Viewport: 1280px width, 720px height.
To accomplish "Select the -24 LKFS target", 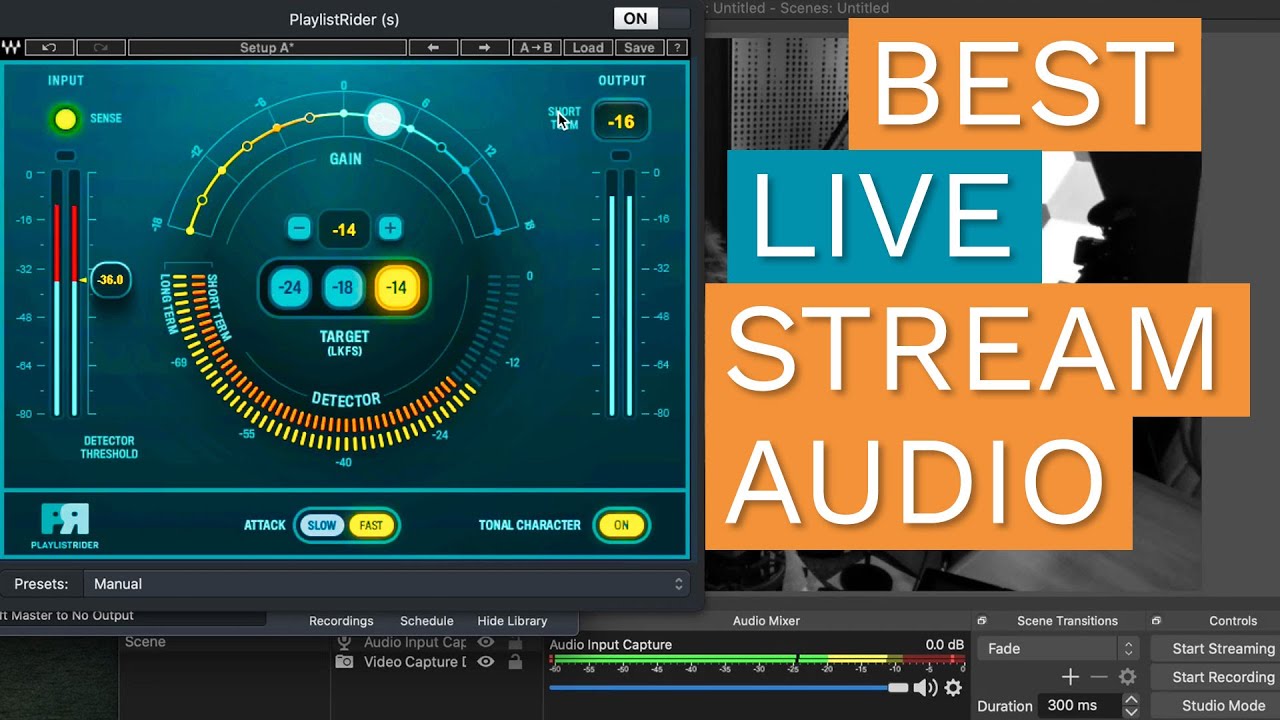I will [x=290, y=288].
